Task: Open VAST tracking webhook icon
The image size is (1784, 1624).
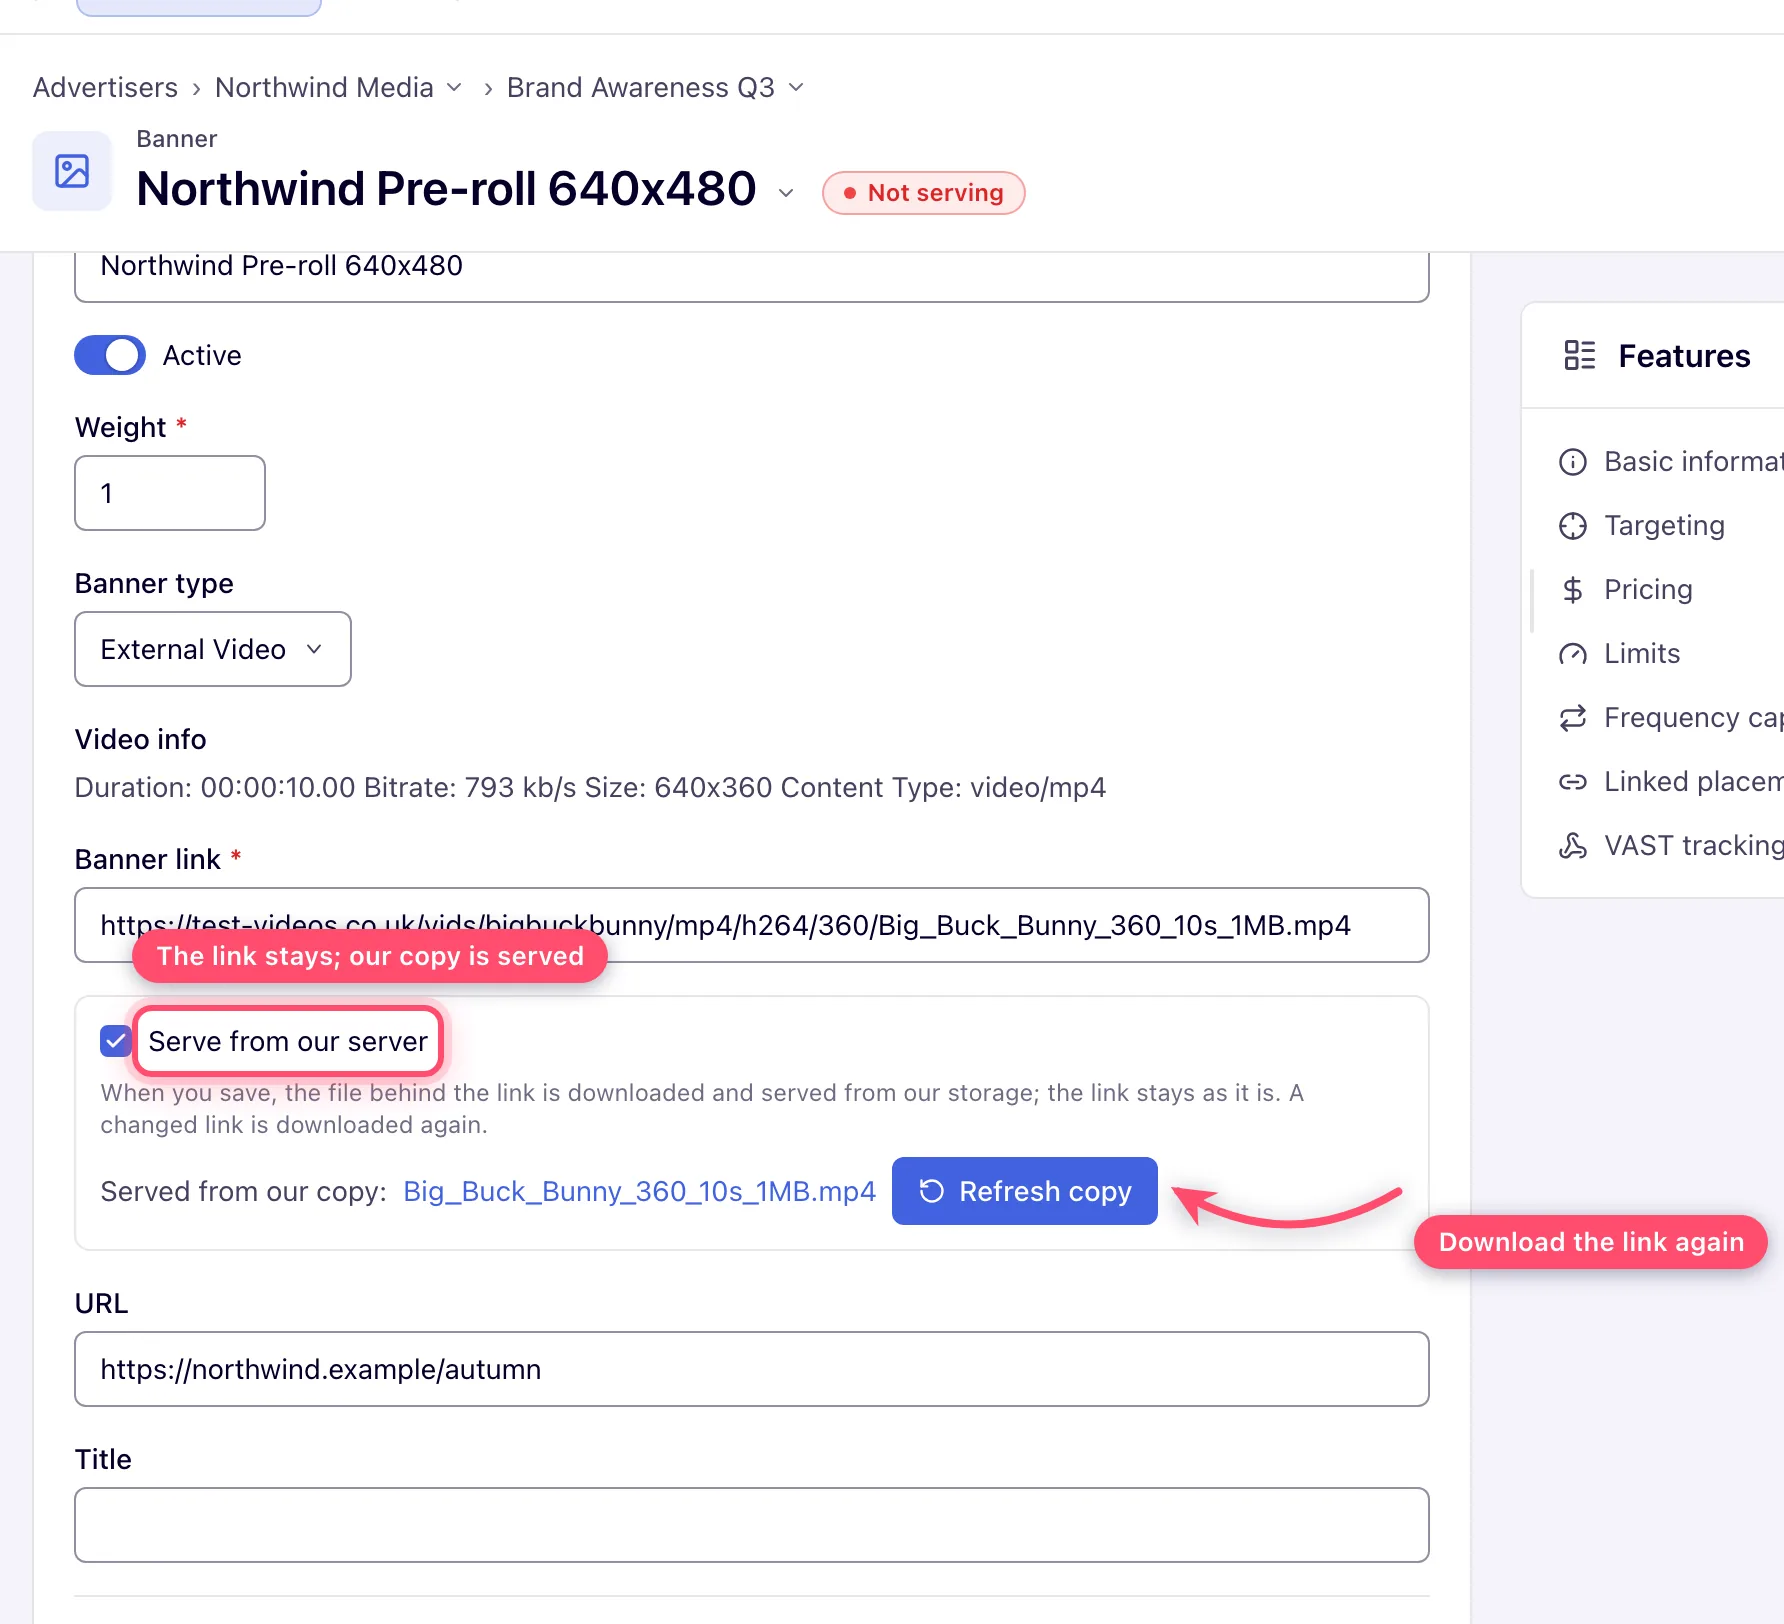Action: [x=1573, y=846]
